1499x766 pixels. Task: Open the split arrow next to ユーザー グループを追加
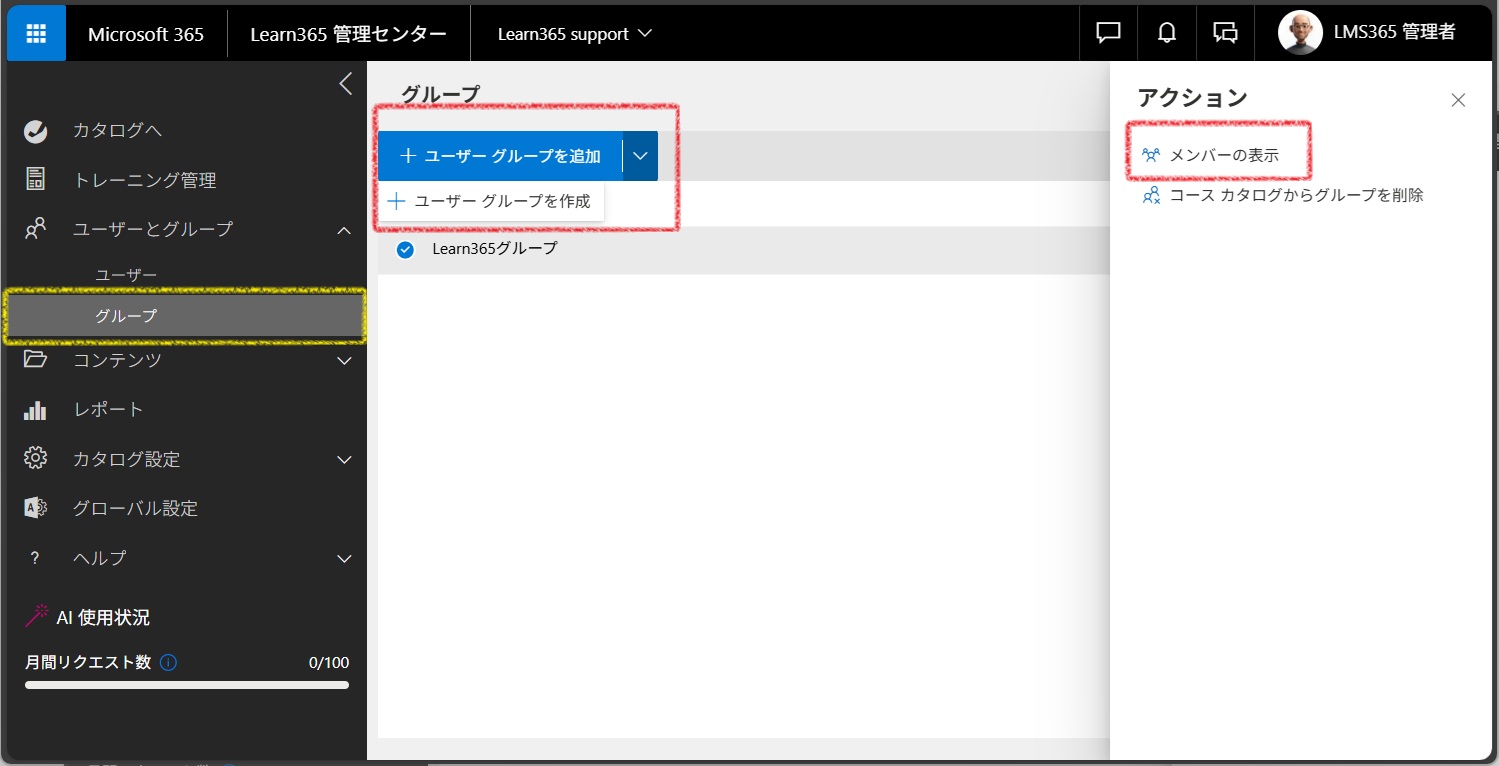[x=641, y=156]
